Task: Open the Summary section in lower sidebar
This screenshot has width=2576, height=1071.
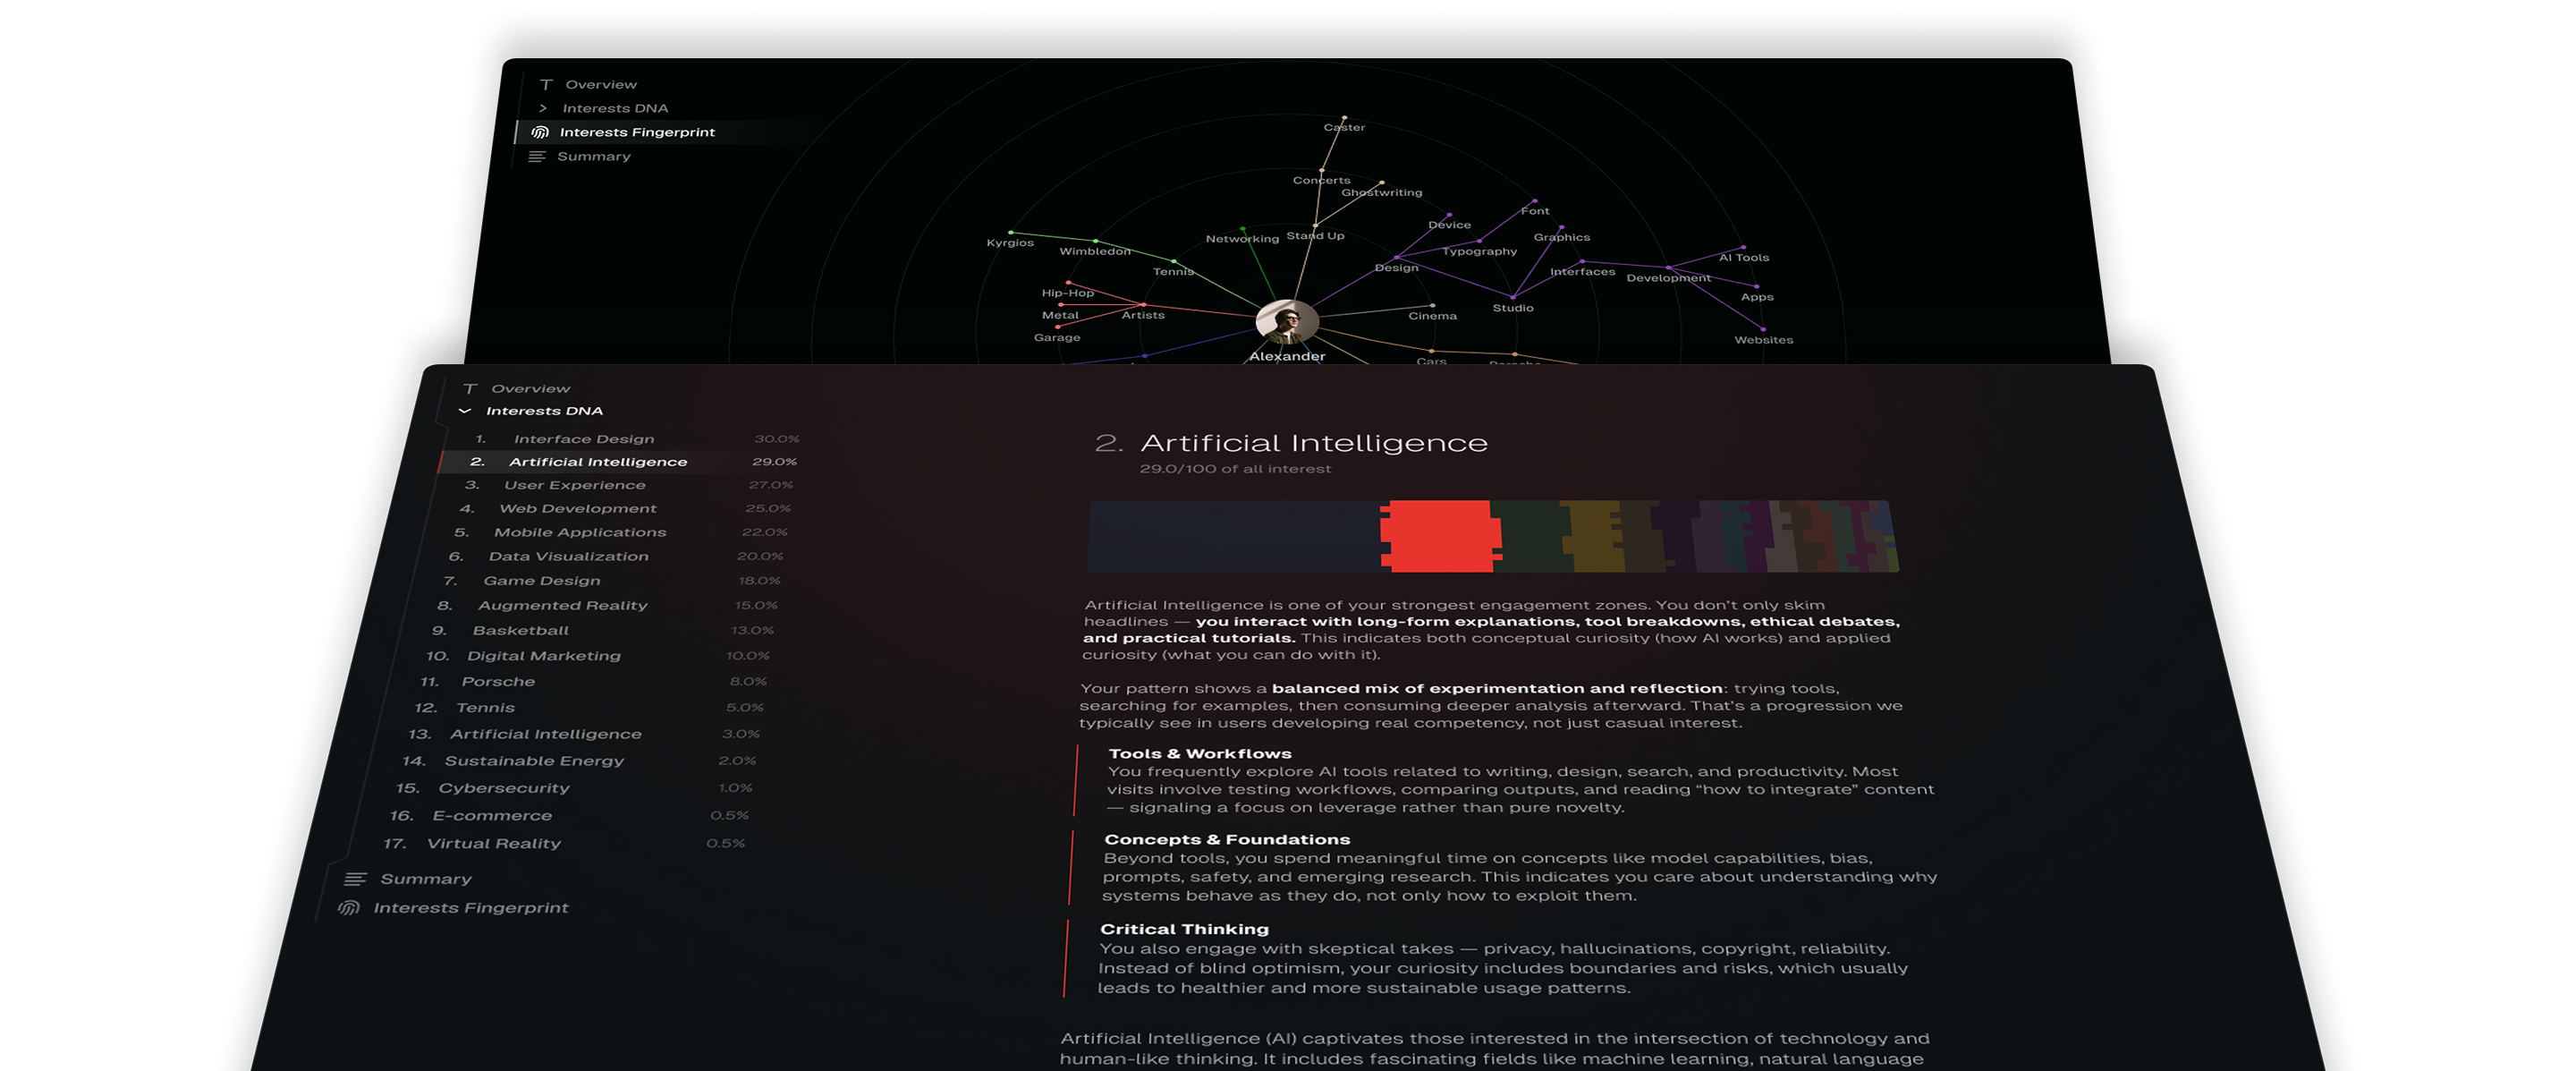Action: (425, 878)
